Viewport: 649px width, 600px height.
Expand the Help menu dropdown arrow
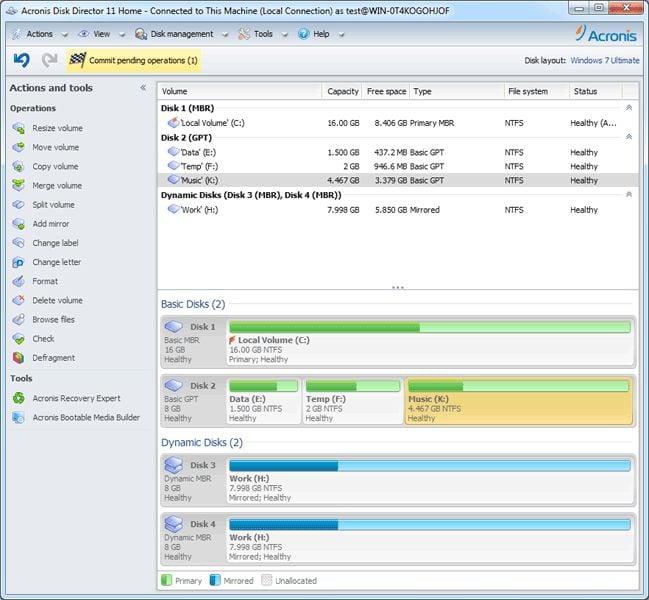(x=341, y=35)
